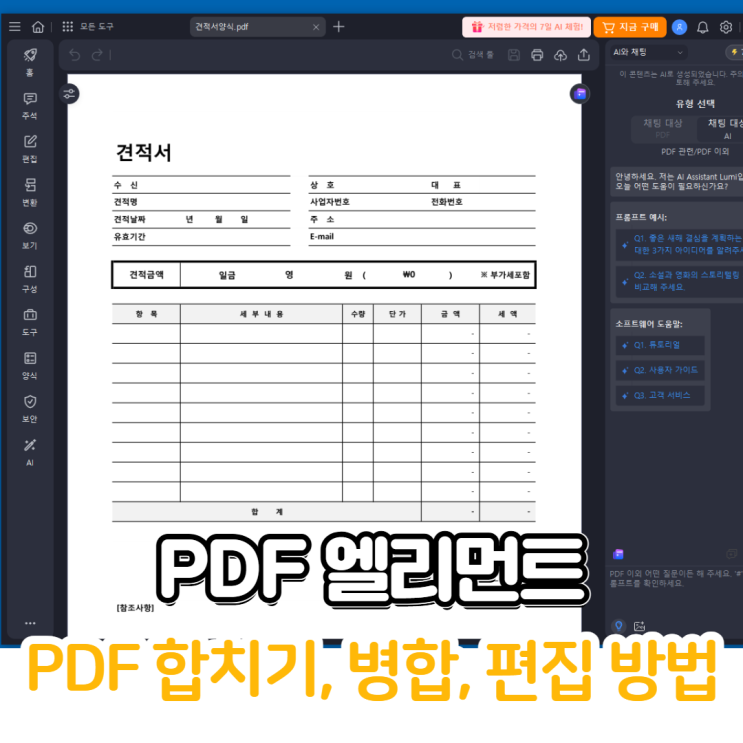Open notifications bell
The height and width of the screenshot is (743, 743).
pos(702,27)
